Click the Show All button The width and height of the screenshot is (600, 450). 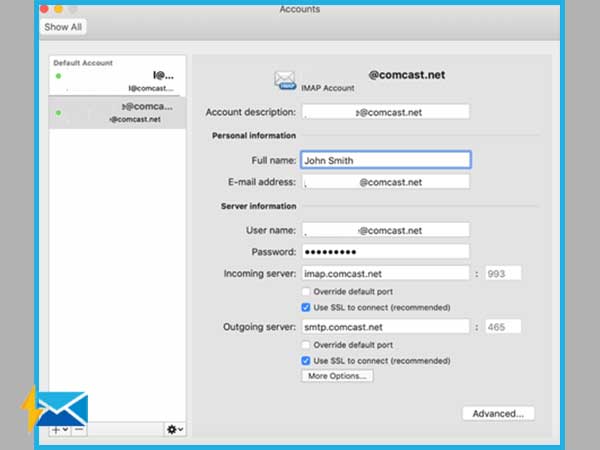click(63, 27)
